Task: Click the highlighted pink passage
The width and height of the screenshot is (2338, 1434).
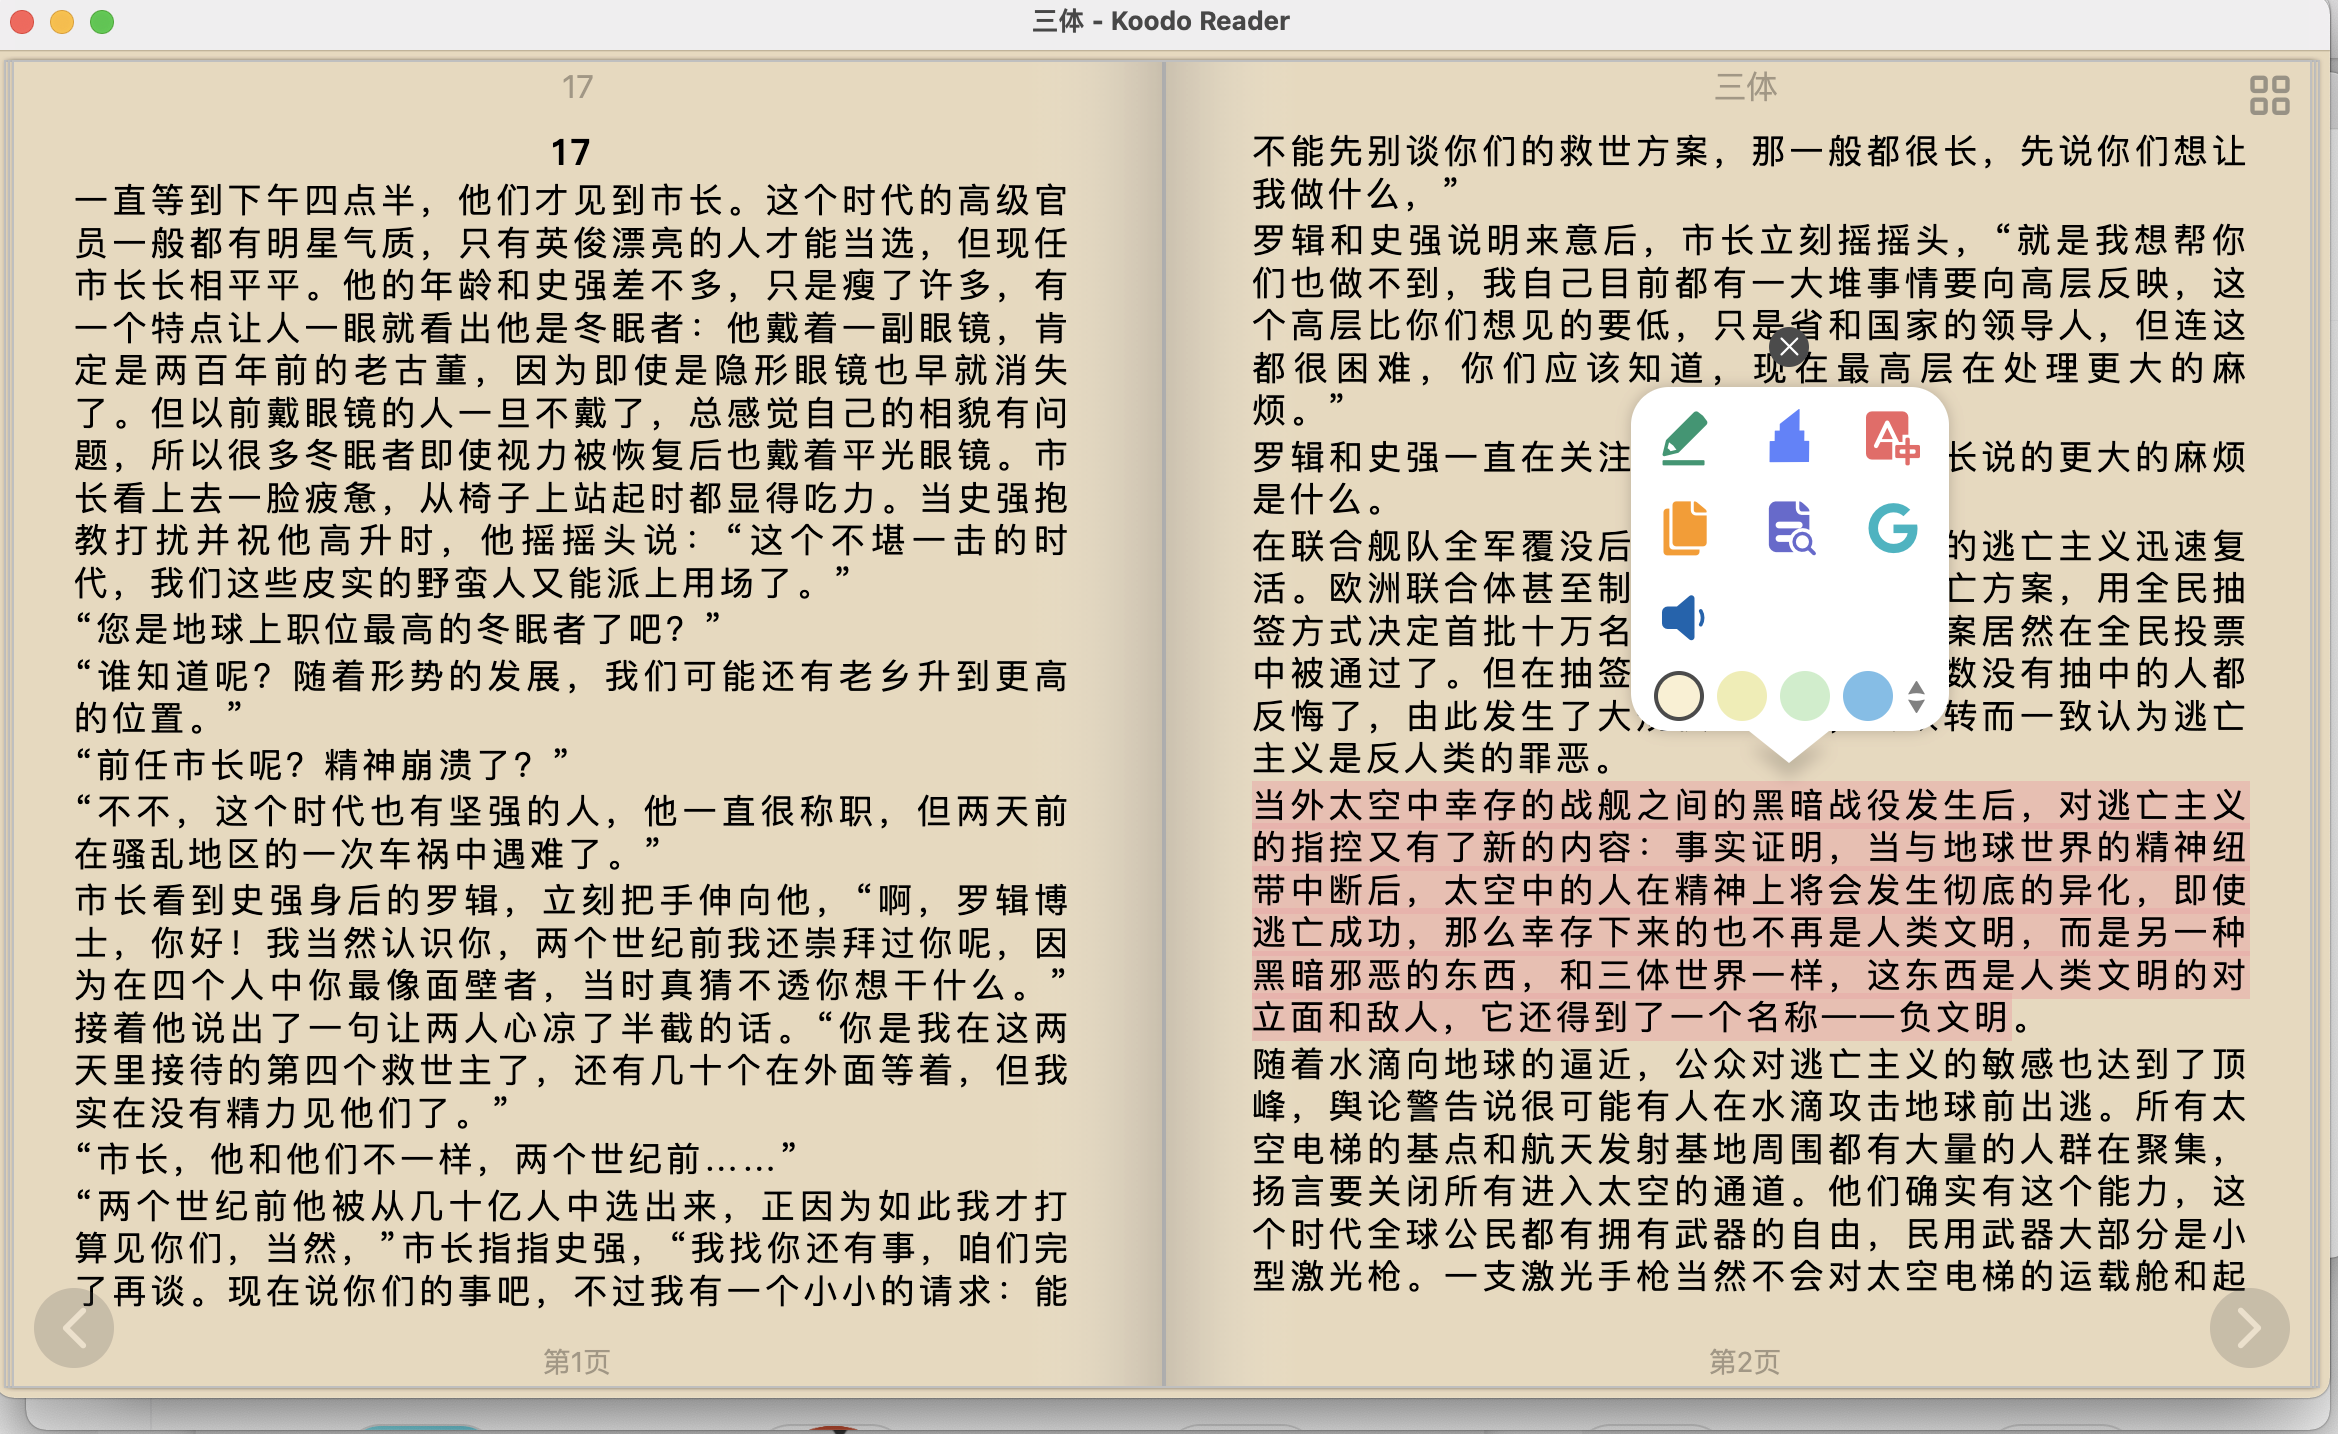Action: pos(1750,910)
